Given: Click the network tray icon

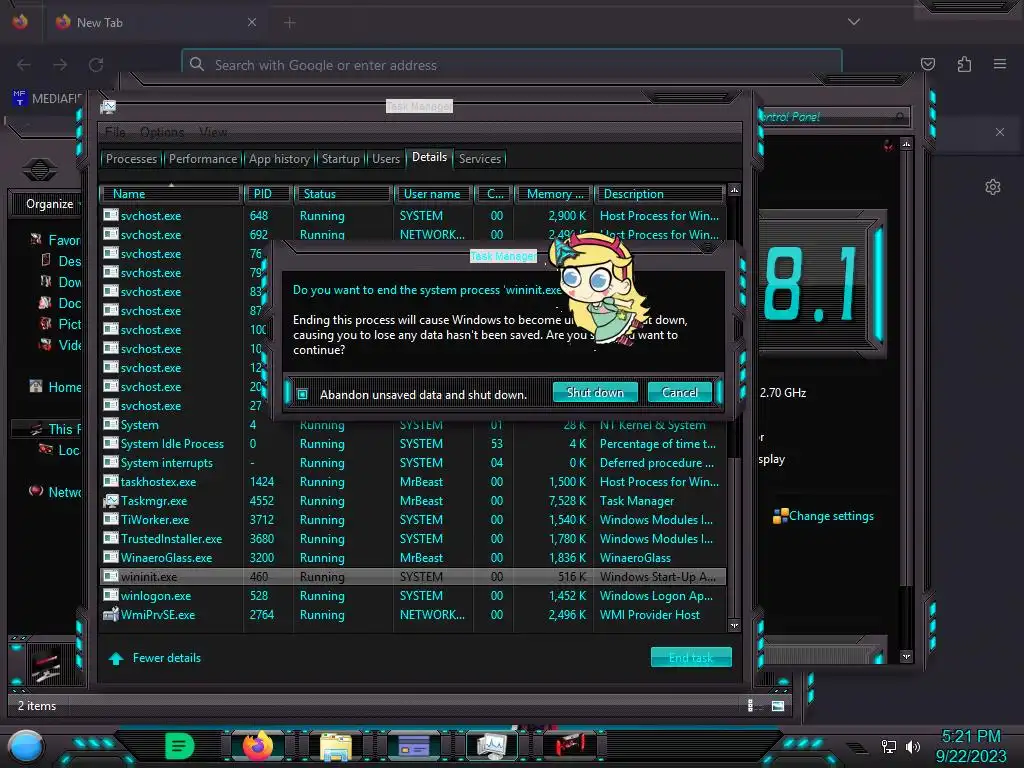Looking at the screenshot, I should pos(888,746).
